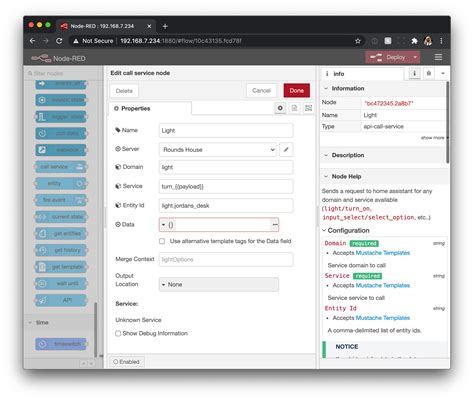The height and width of the screenshot is (400, 474).
Task: Focus the Name input field
Action: pyautogui.click(x=226, y=130)
